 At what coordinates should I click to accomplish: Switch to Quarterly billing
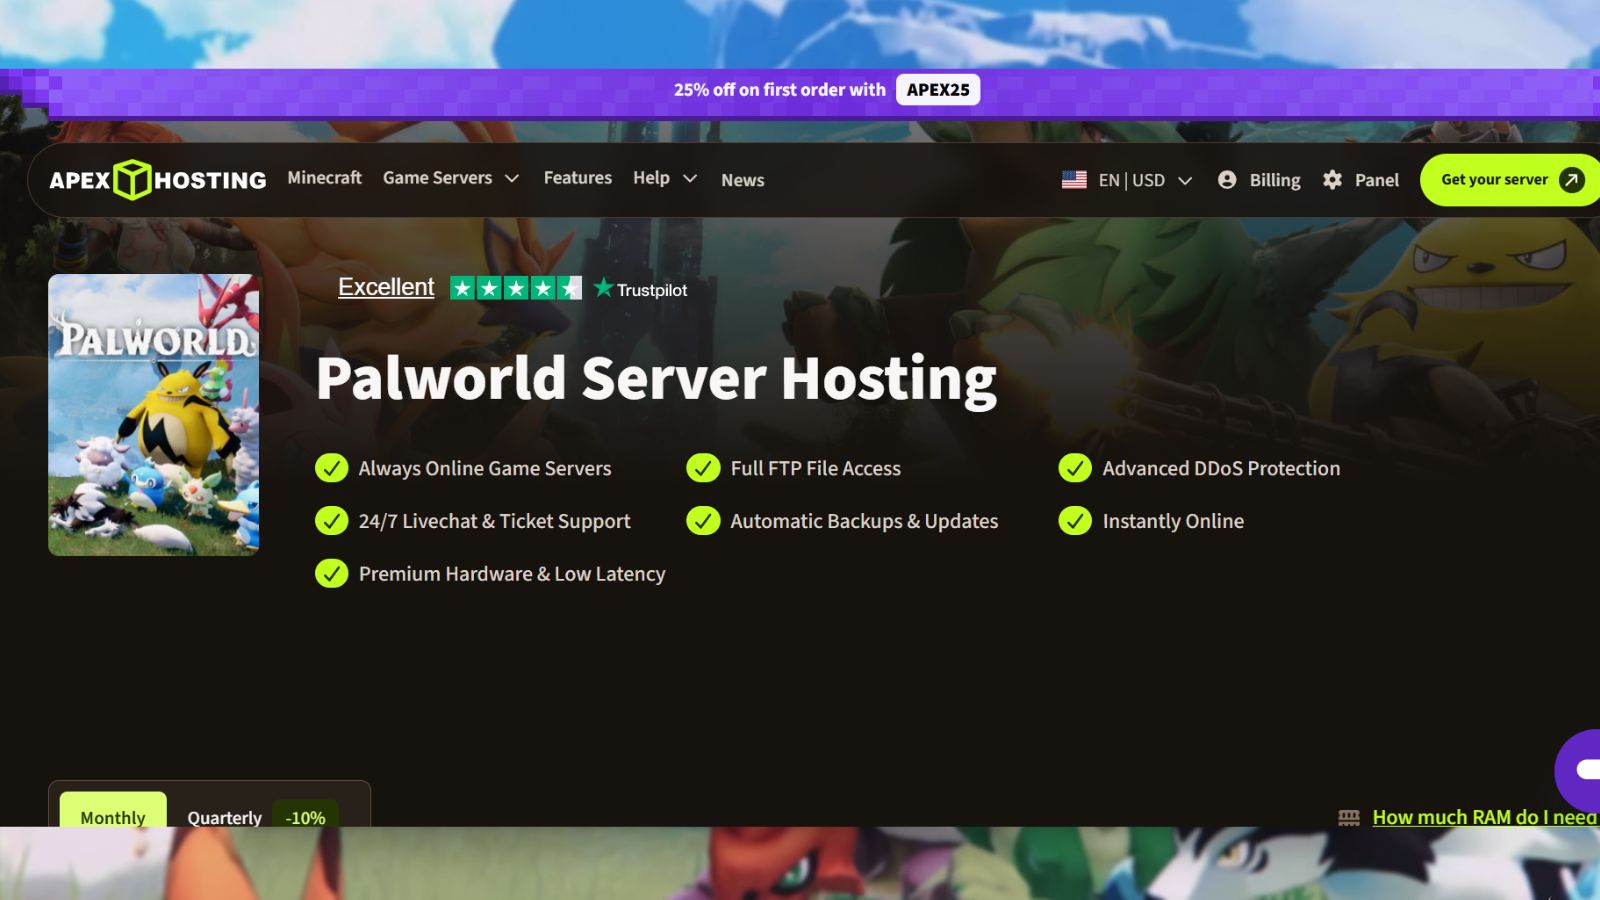pos(223,818)
